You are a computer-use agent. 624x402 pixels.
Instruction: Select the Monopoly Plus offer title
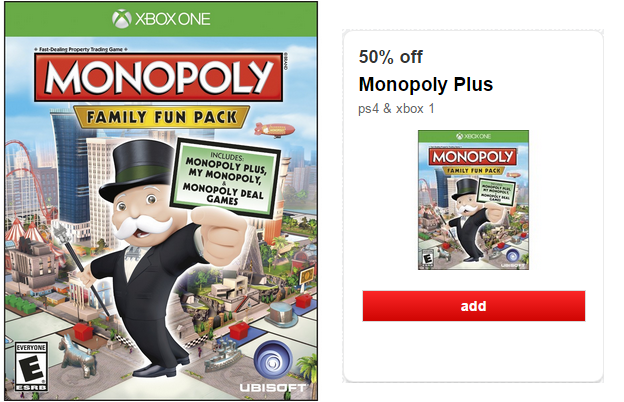tap(426, 84)
